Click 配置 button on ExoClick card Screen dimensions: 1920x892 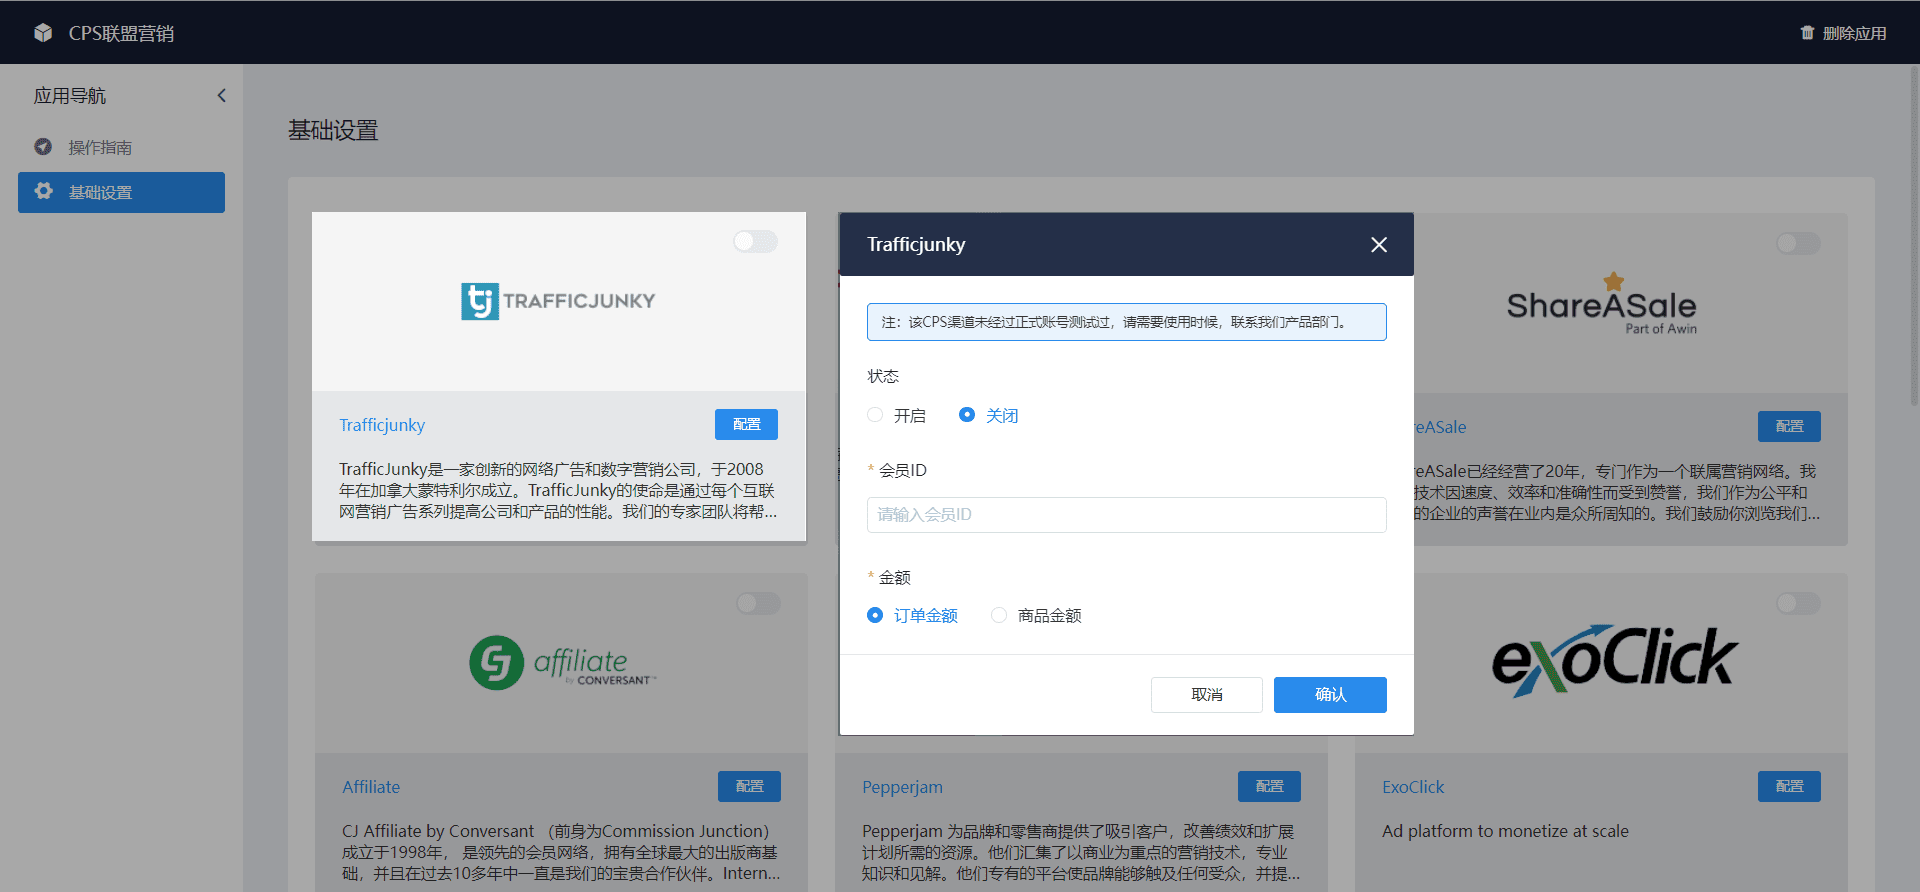1789,786
